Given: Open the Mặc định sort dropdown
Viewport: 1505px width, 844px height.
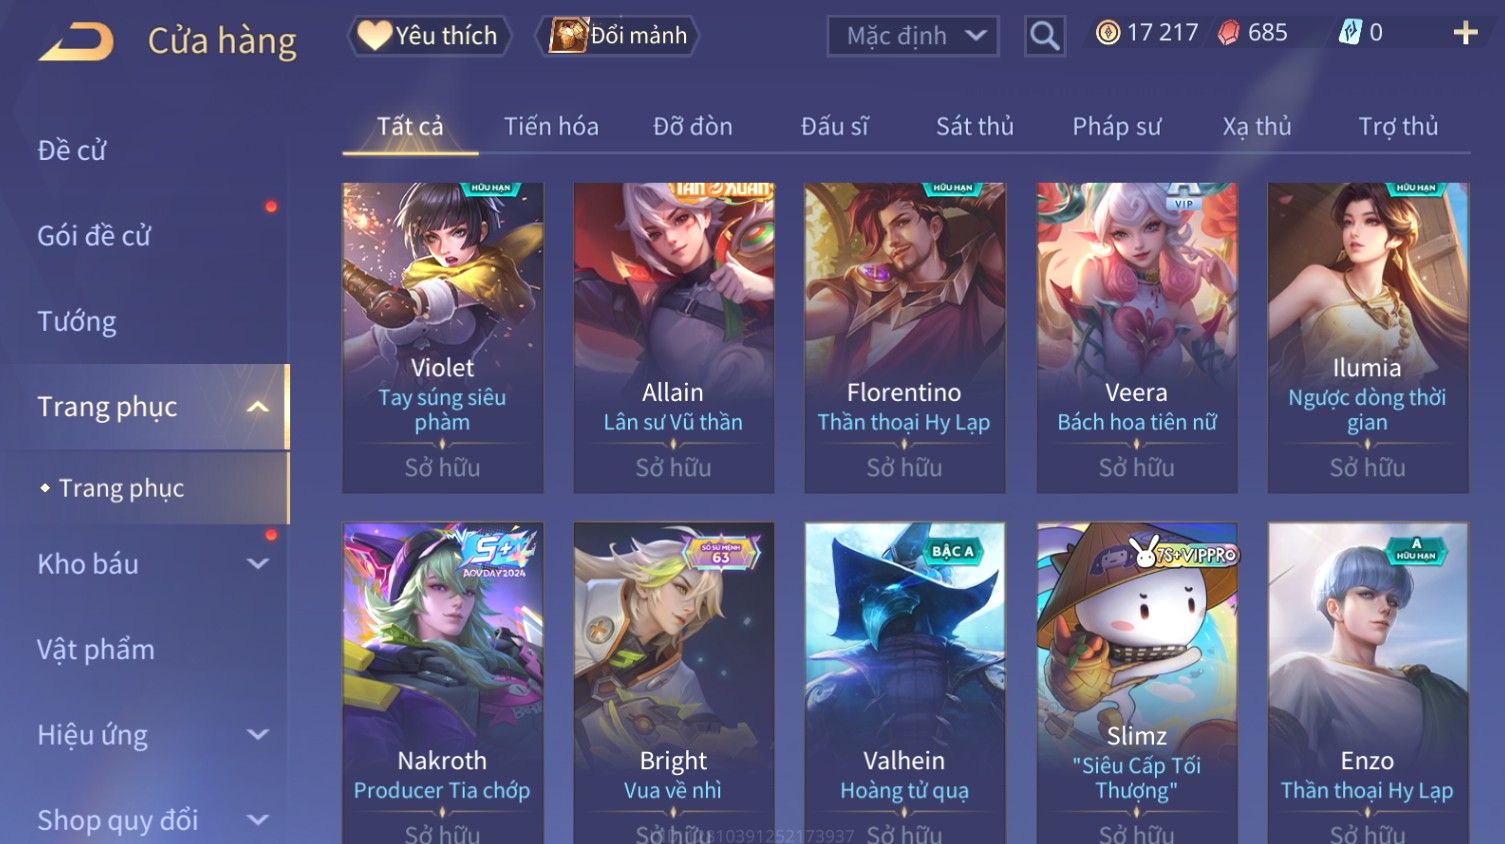Looking at the screenshot, I should [913, 36].
